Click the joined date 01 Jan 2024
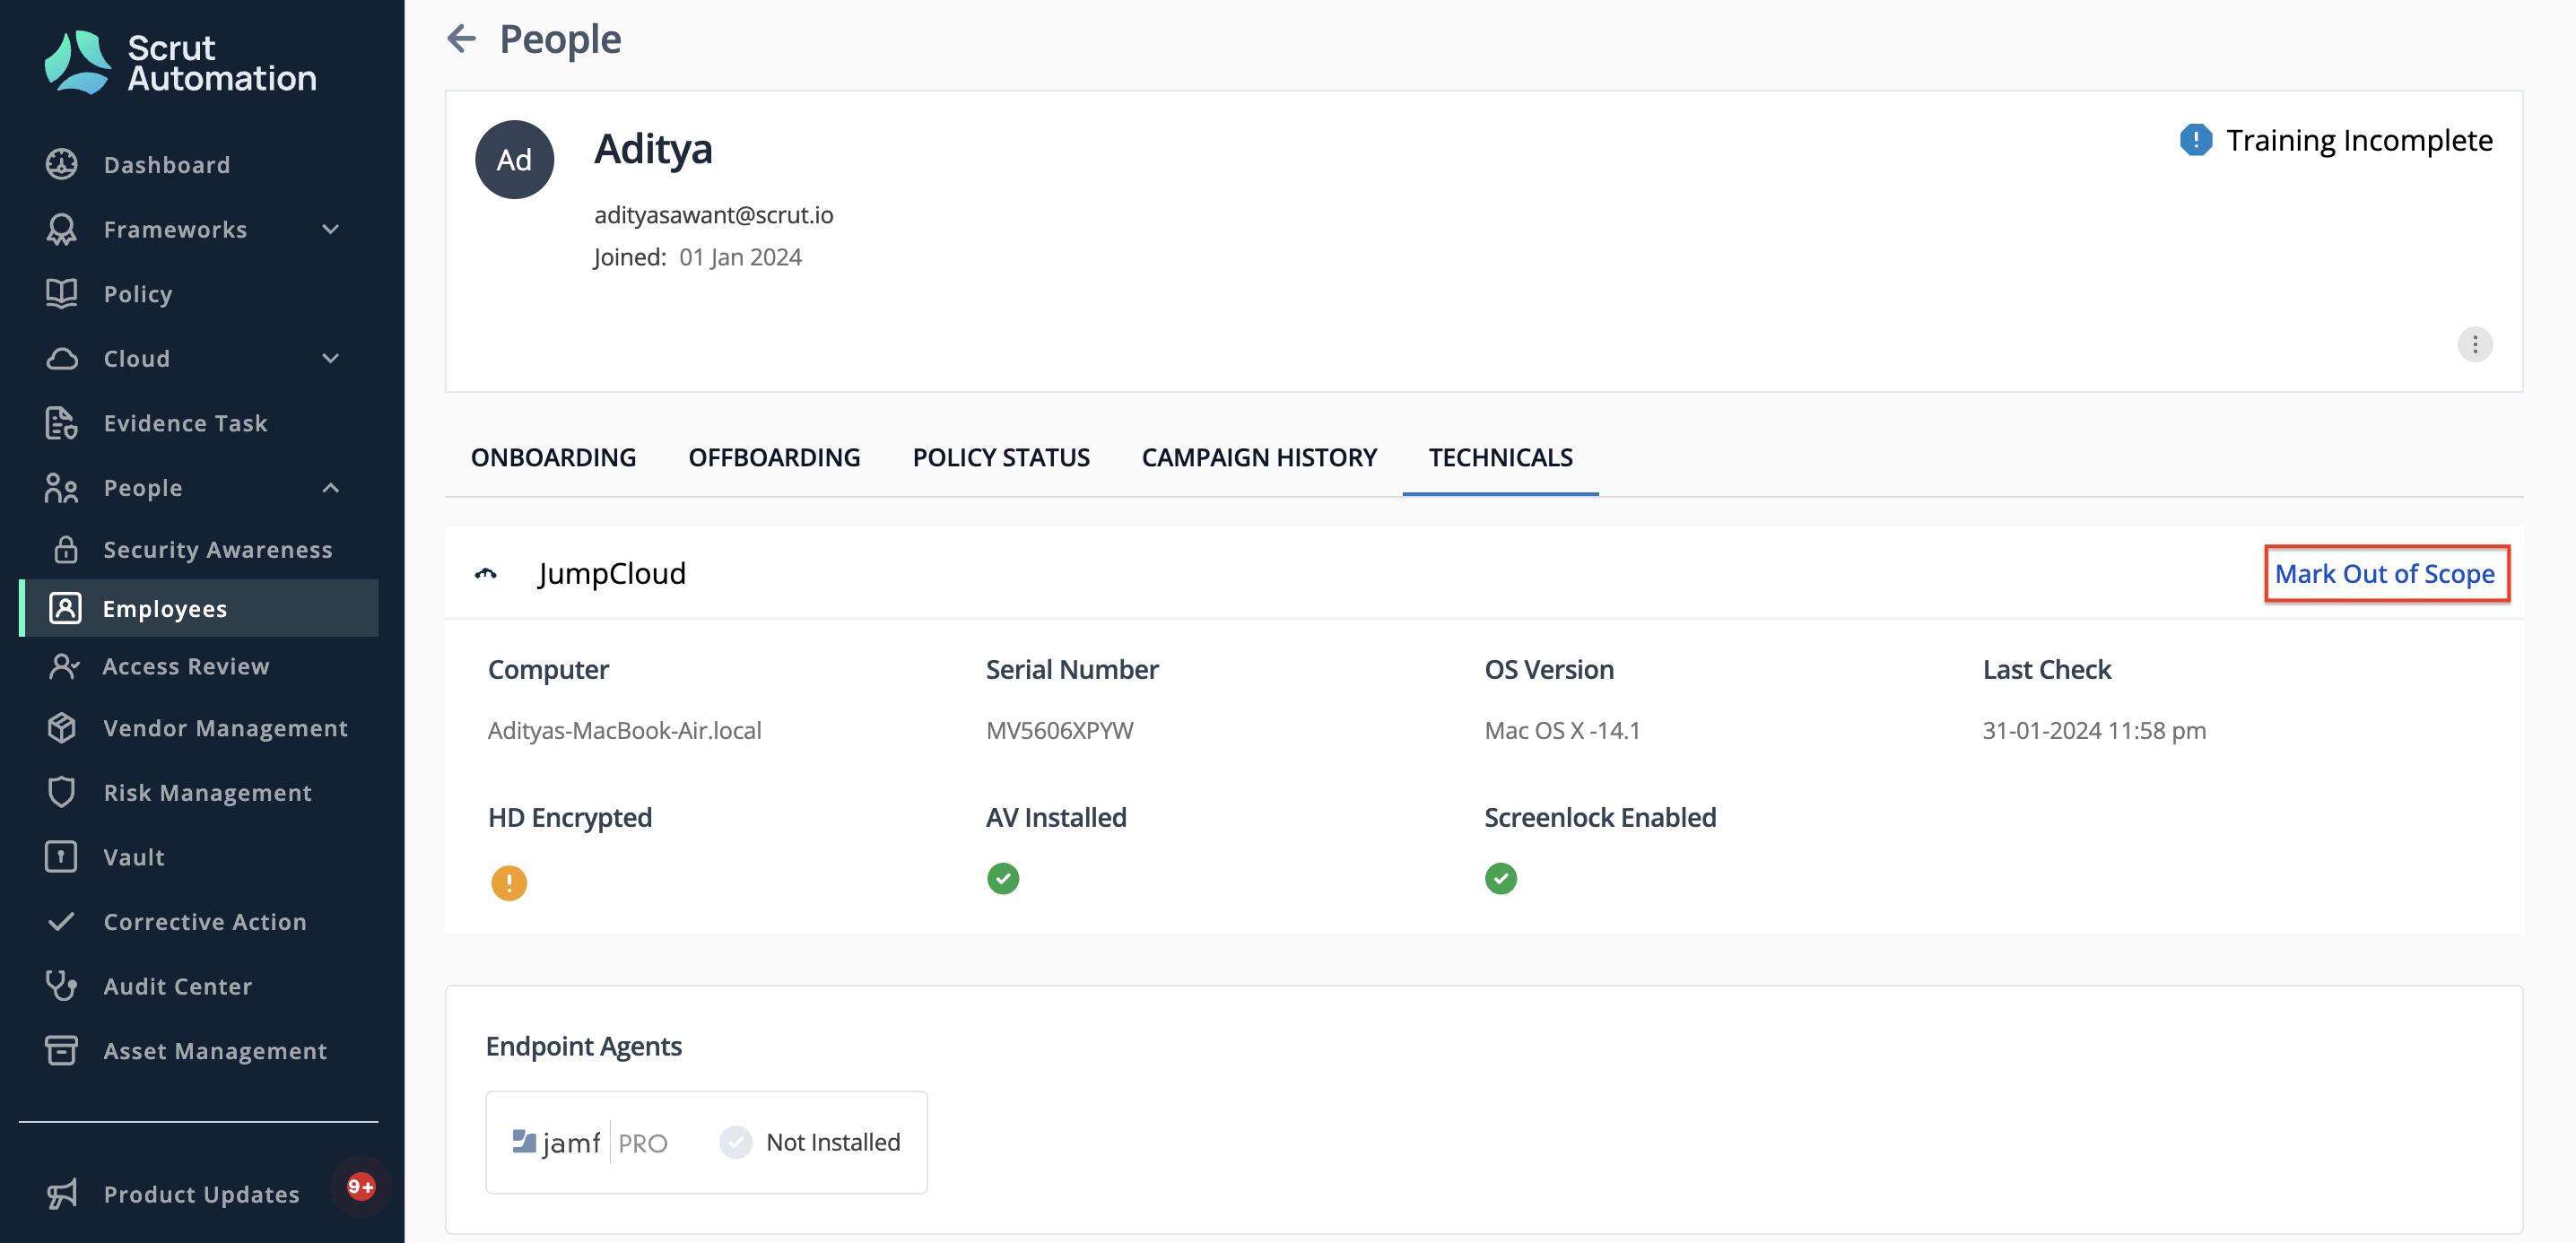2576x1243 pixels. (740, 257)
